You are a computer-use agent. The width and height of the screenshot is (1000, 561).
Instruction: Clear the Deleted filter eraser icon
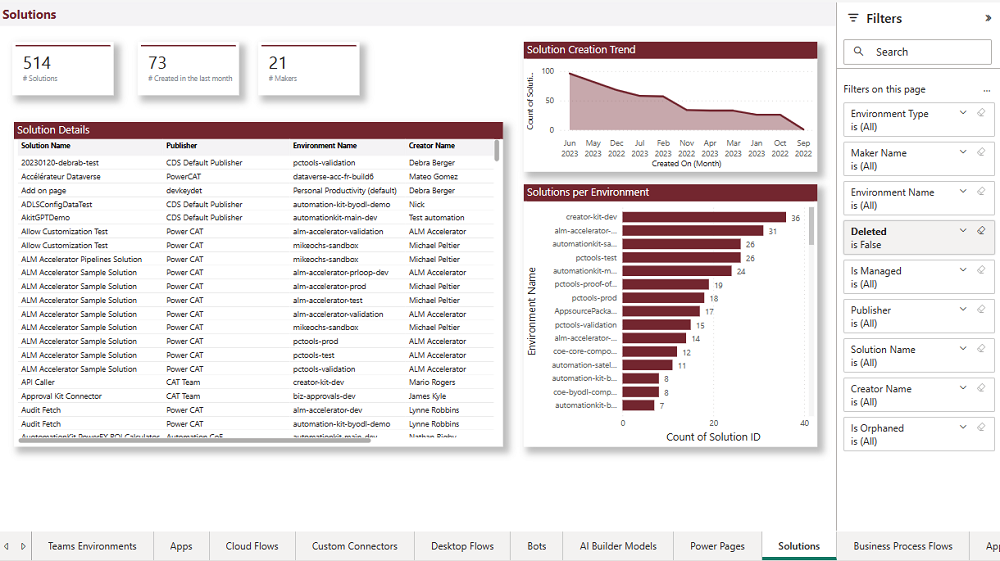(981, 231)
